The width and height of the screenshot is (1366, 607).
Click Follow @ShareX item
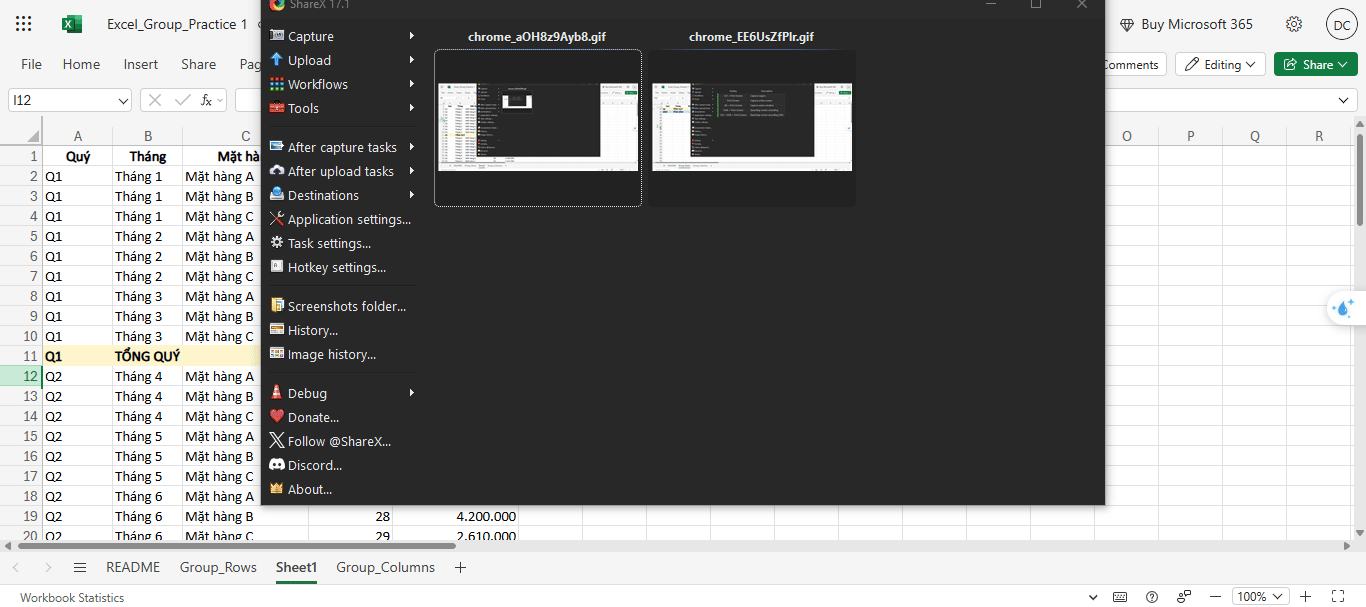tap(342, 441)
